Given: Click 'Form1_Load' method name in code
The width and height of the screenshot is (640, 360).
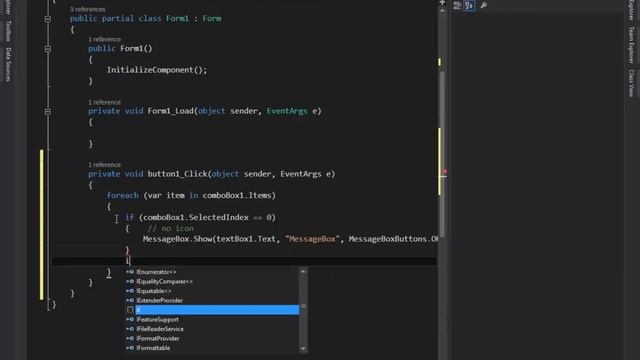Looking at the screenshot, I should point(171,111).
